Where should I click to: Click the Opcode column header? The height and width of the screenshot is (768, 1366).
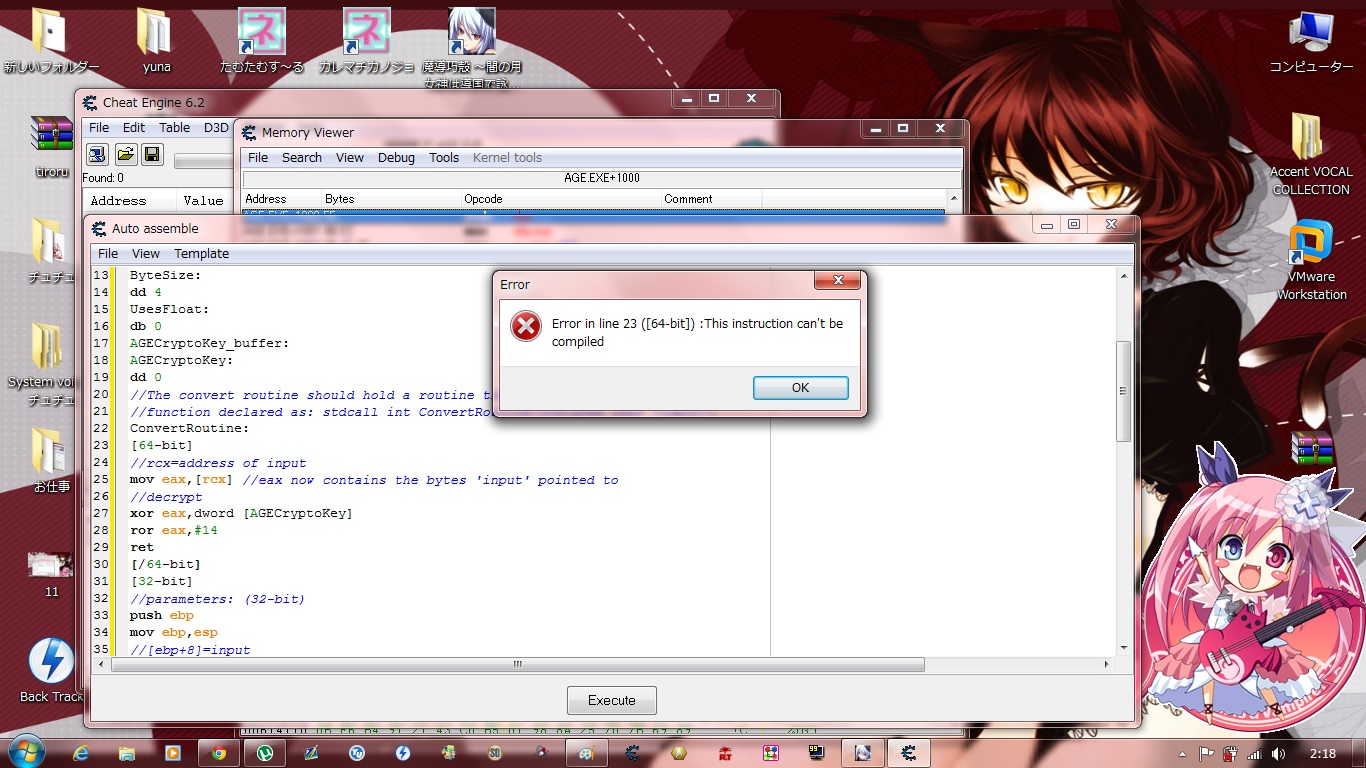coord(483,199)
